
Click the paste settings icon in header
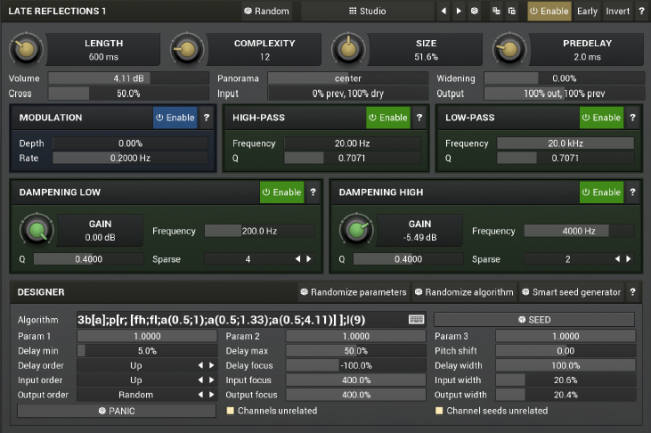click(x=512, y=11)
